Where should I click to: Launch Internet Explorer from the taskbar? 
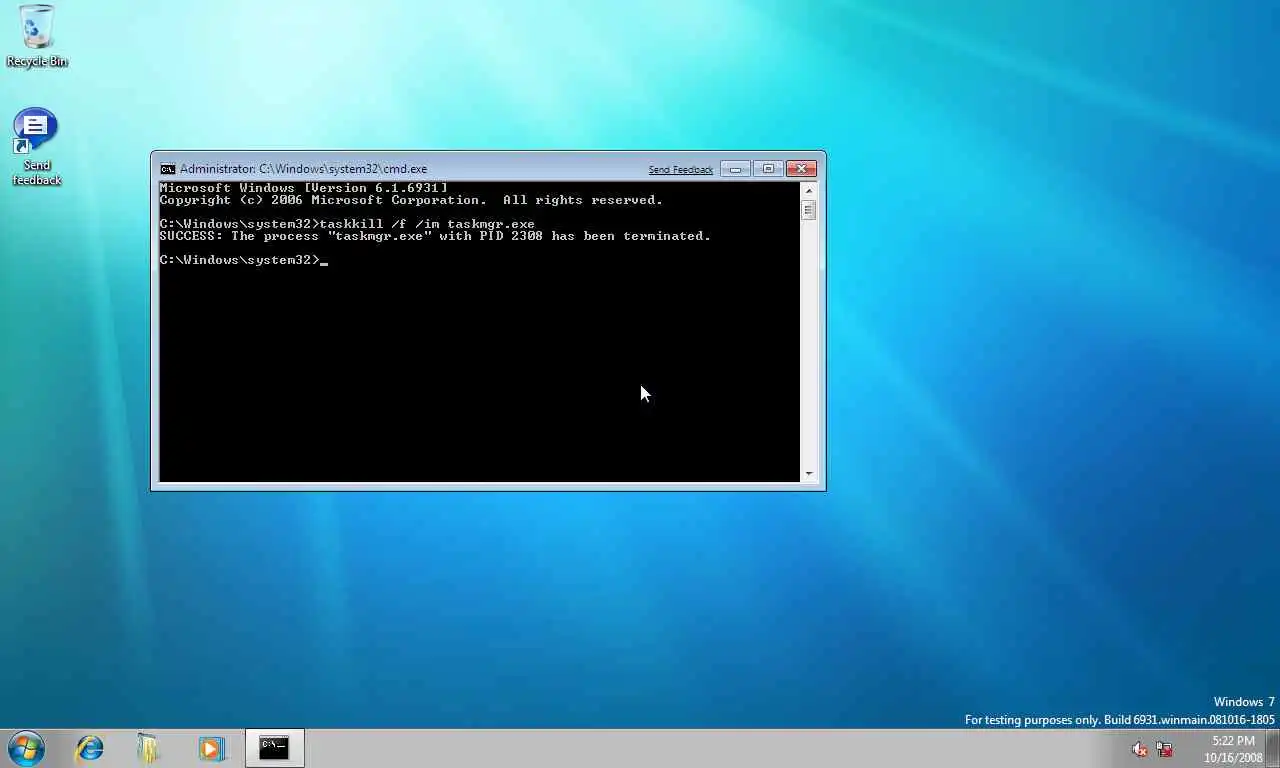click(x=89, y=748)
